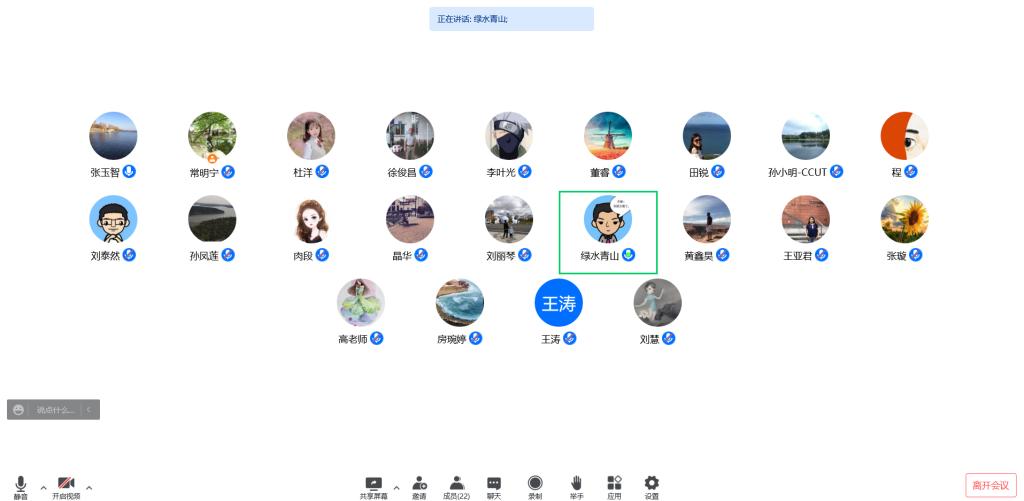Collapse the chat input bar arrow
Image resolution: width=1024 pixels, height=501 pixels.
pos(89,410)
